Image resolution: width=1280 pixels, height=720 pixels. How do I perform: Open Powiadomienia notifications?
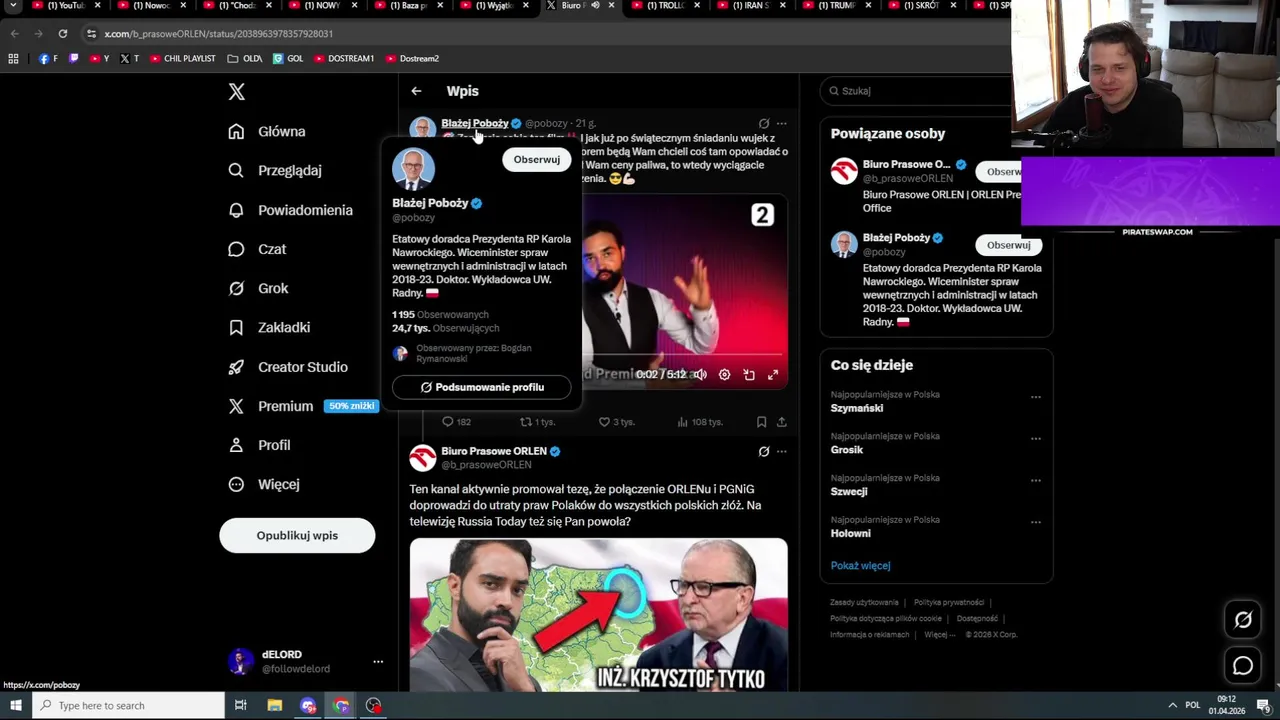[x=290, y=210]
